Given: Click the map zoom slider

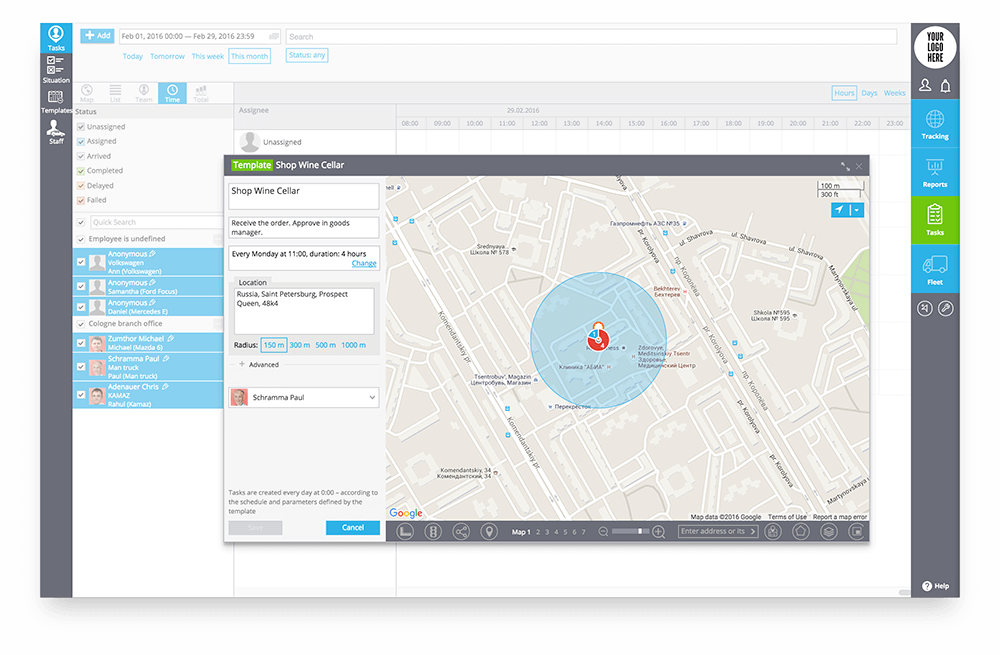Looking at the screenshot, I should click(630, 532).
